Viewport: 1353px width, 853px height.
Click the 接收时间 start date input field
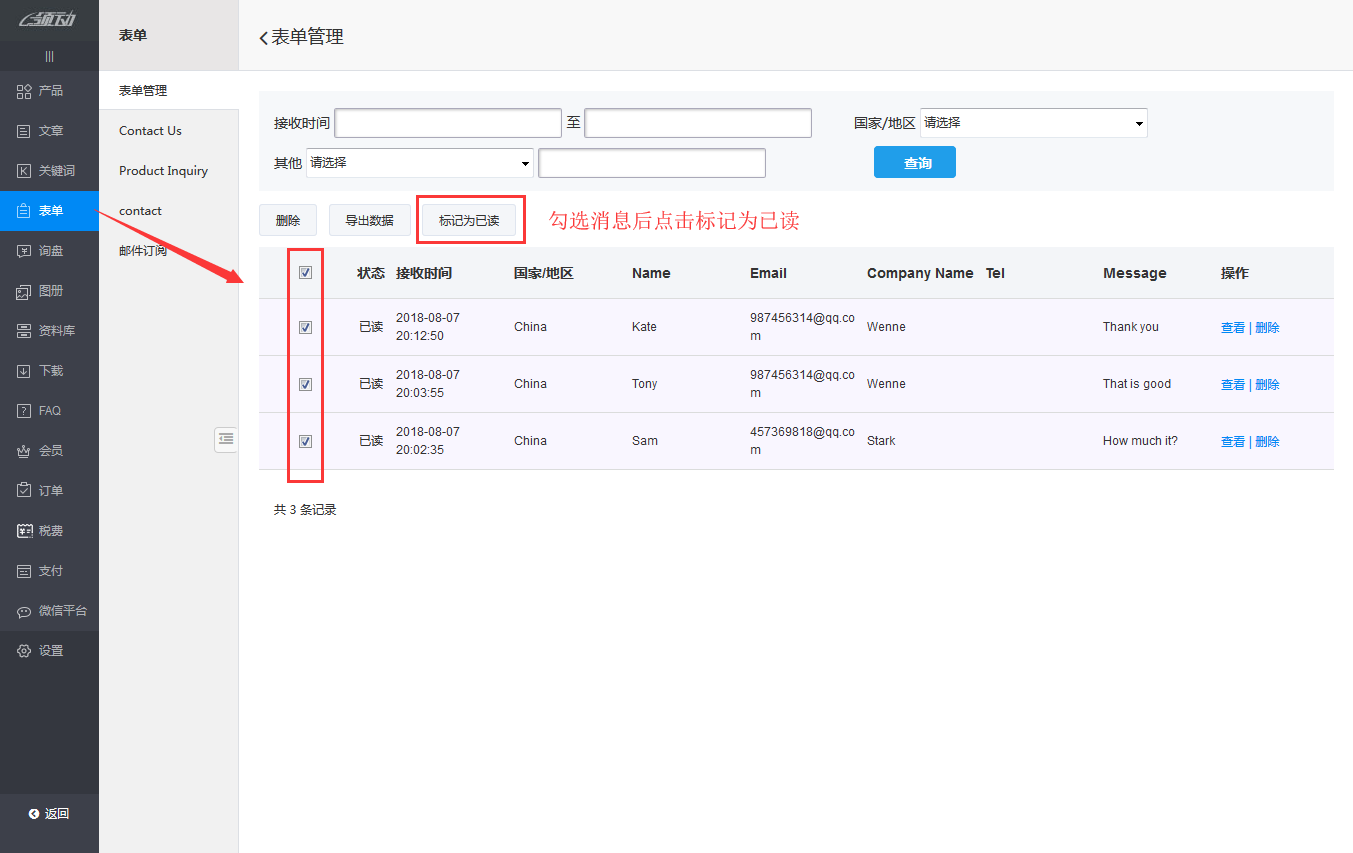tap(447, 122)
